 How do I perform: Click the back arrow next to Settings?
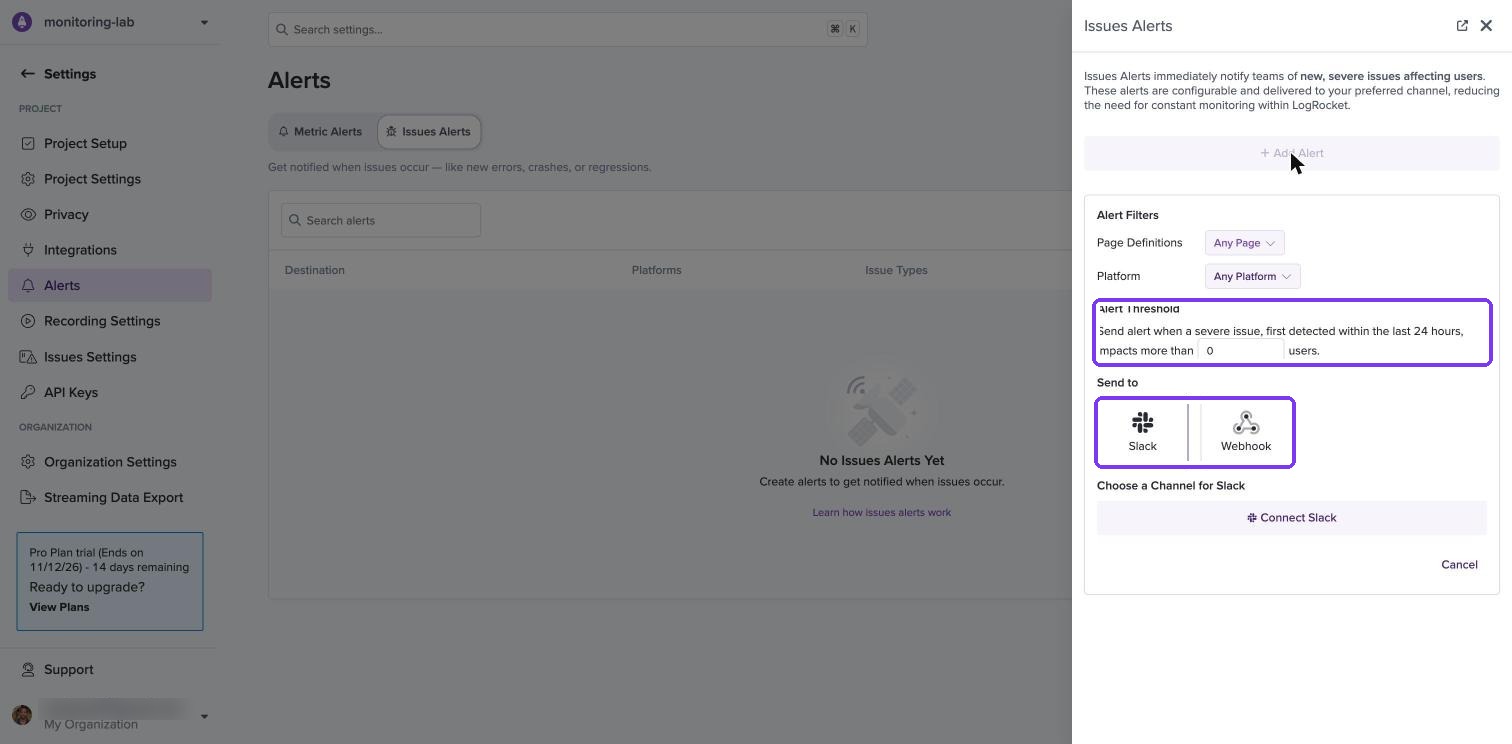click(x=27, y=74)
